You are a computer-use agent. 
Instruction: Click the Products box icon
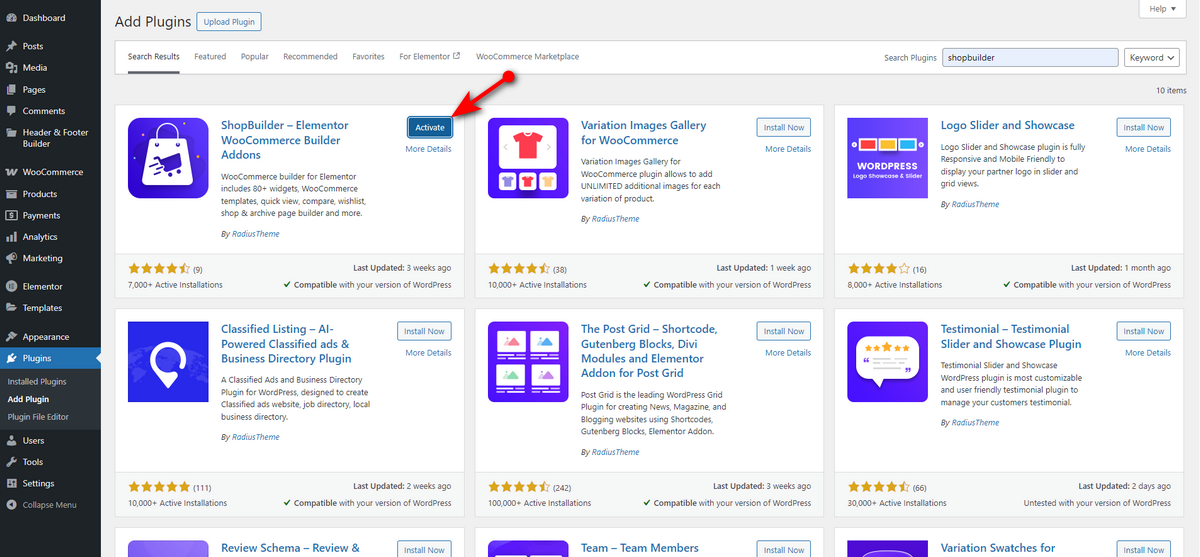pos(11,194)
